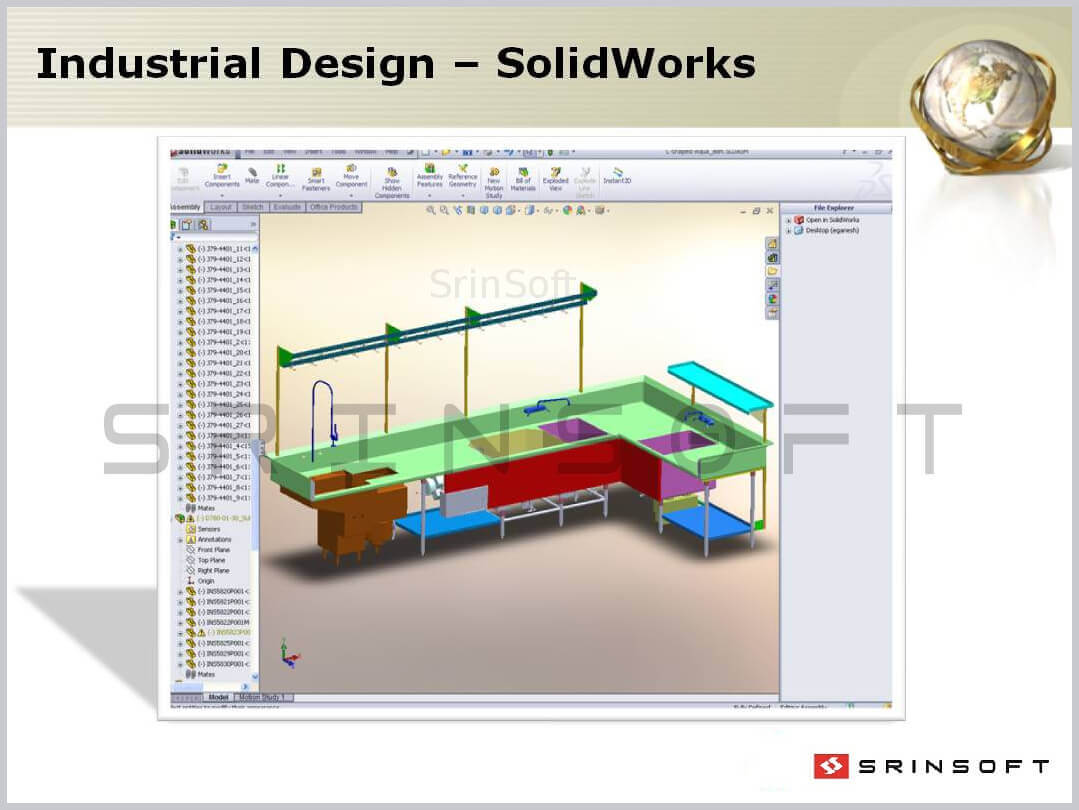Click the File Explorer folder icon in task pane
Viewport: 1079px width, 810px height.
click(x=772, y=272)
